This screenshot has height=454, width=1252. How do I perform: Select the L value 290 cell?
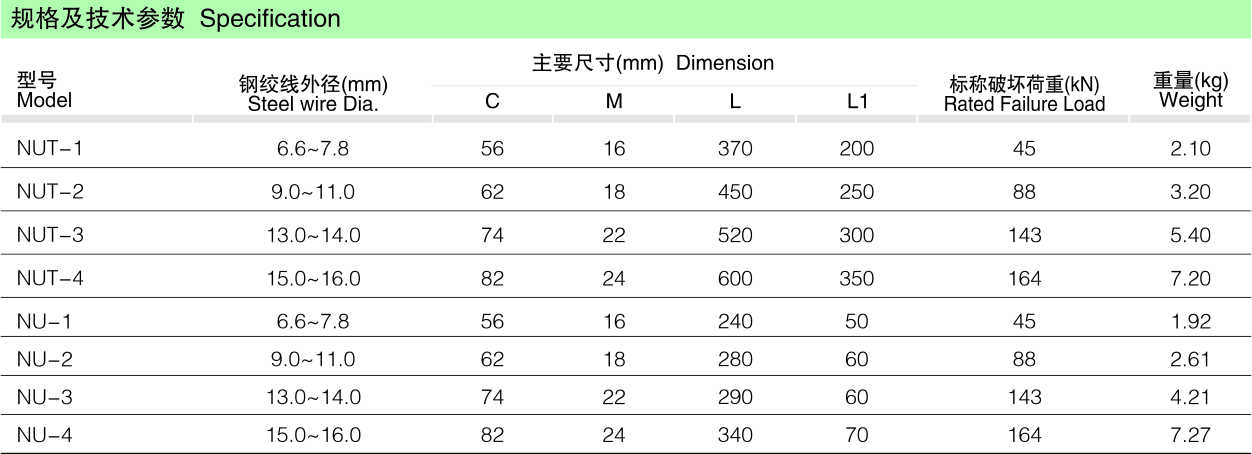735,397
